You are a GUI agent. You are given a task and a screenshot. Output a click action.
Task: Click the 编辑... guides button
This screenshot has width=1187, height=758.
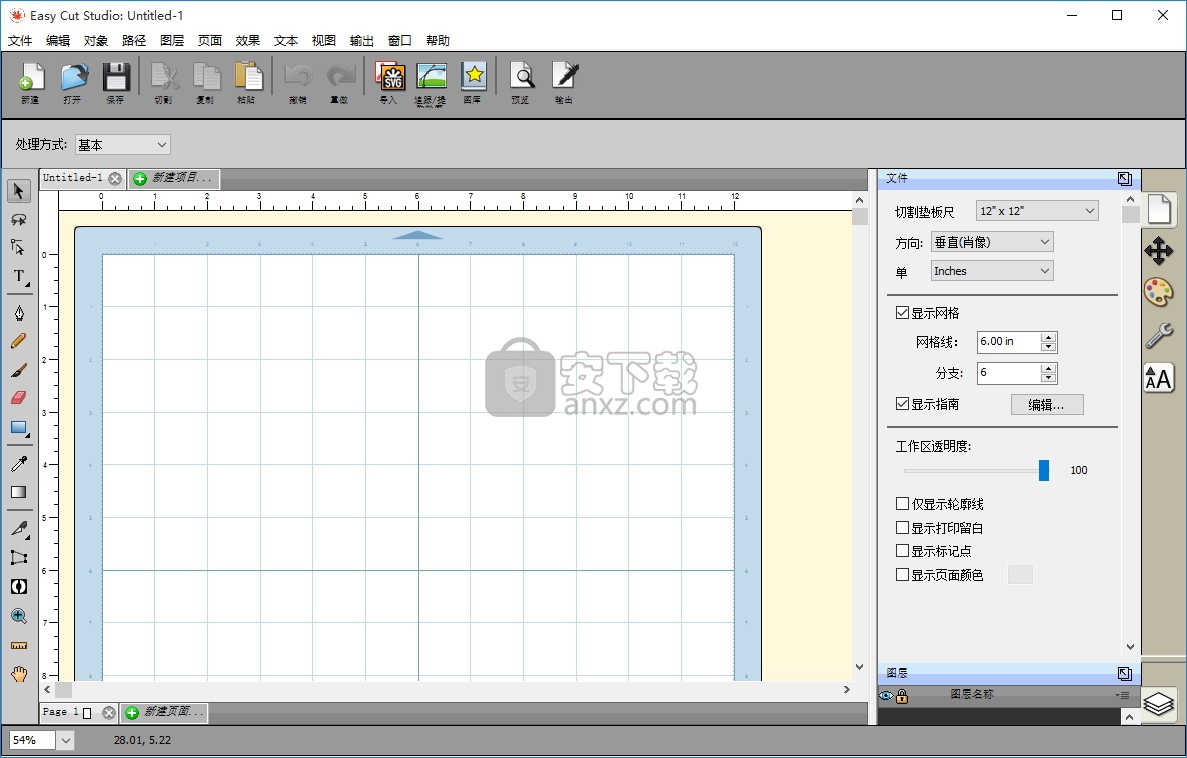point(1047,404)
